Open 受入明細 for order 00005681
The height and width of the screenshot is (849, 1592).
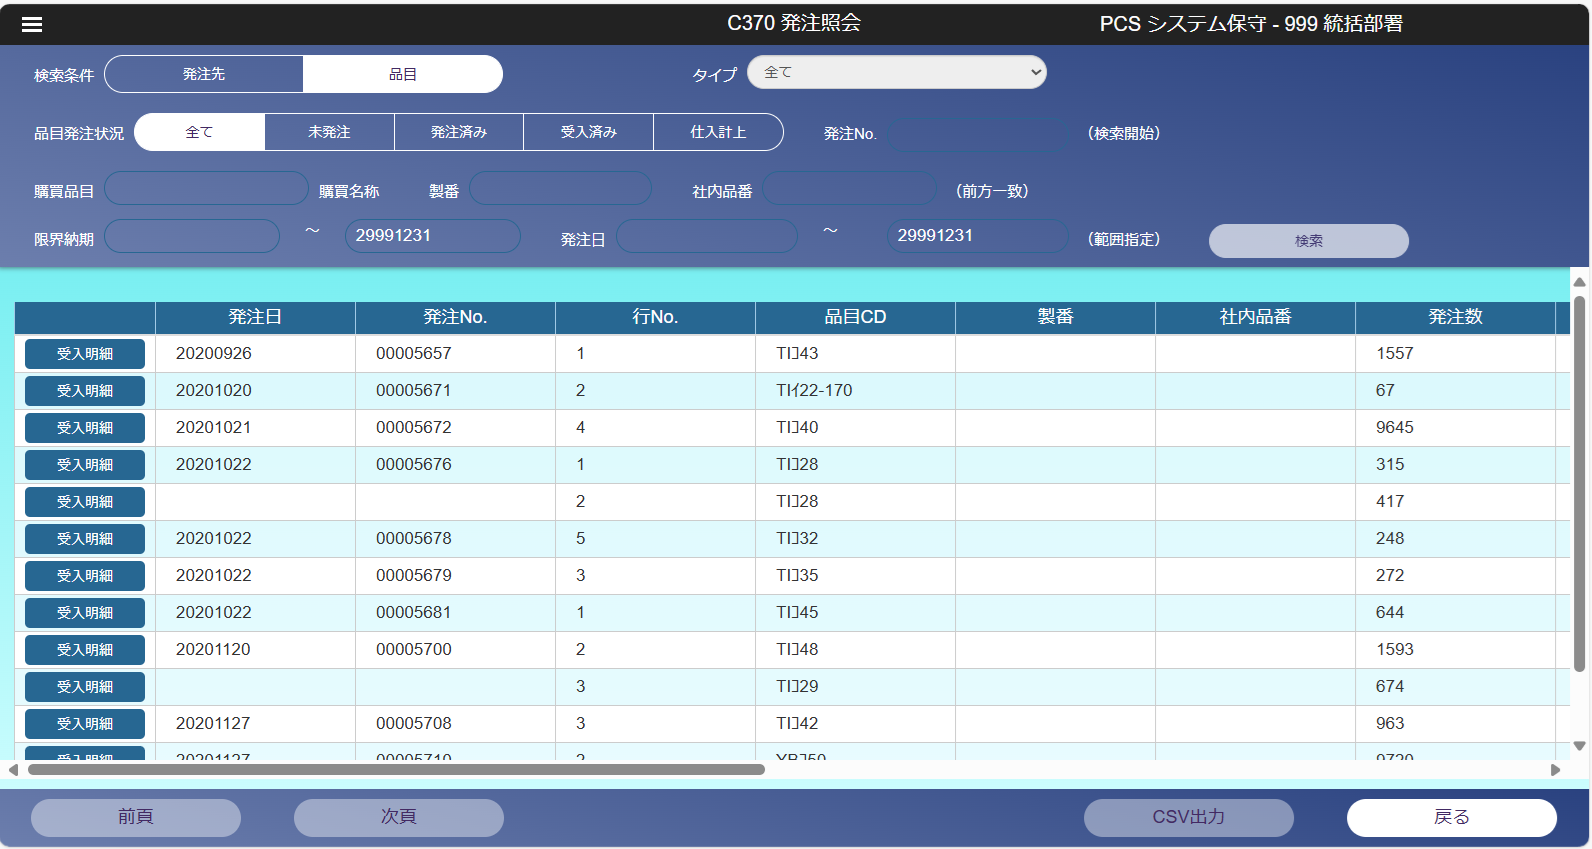(85, 613)
